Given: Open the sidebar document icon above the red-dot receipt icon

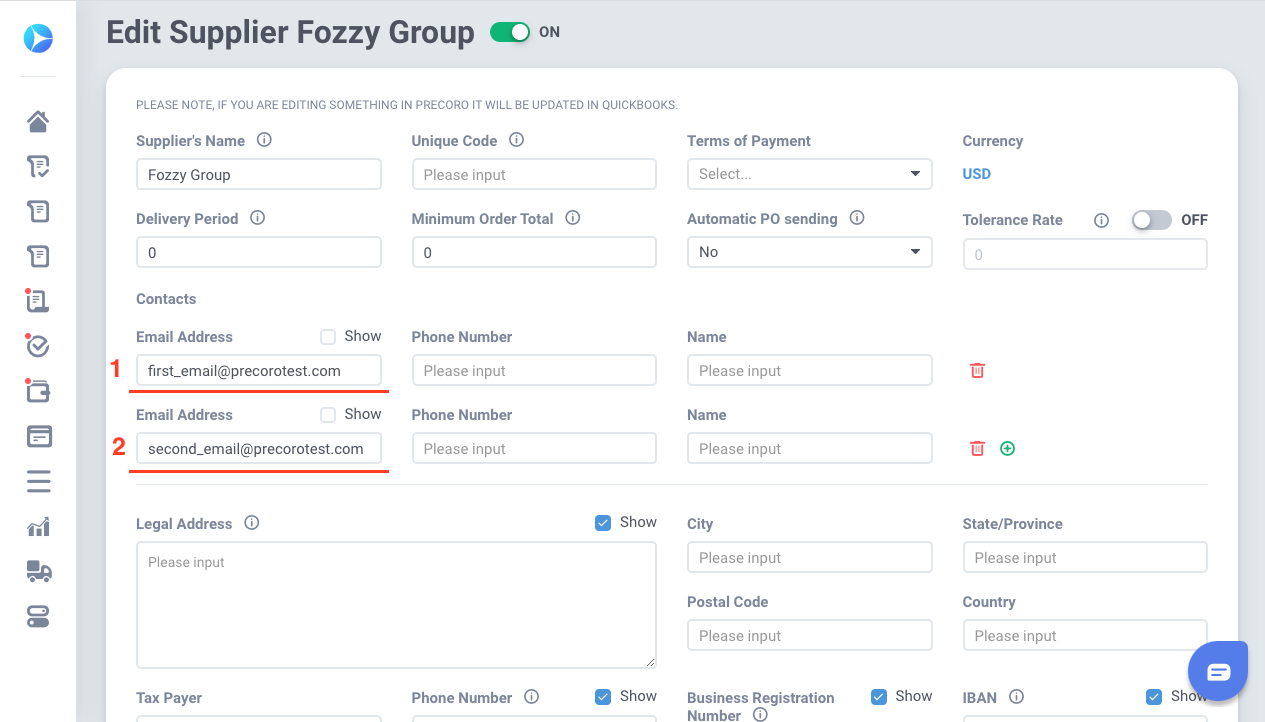Looking at the screenshot, I should pos(38,256).
